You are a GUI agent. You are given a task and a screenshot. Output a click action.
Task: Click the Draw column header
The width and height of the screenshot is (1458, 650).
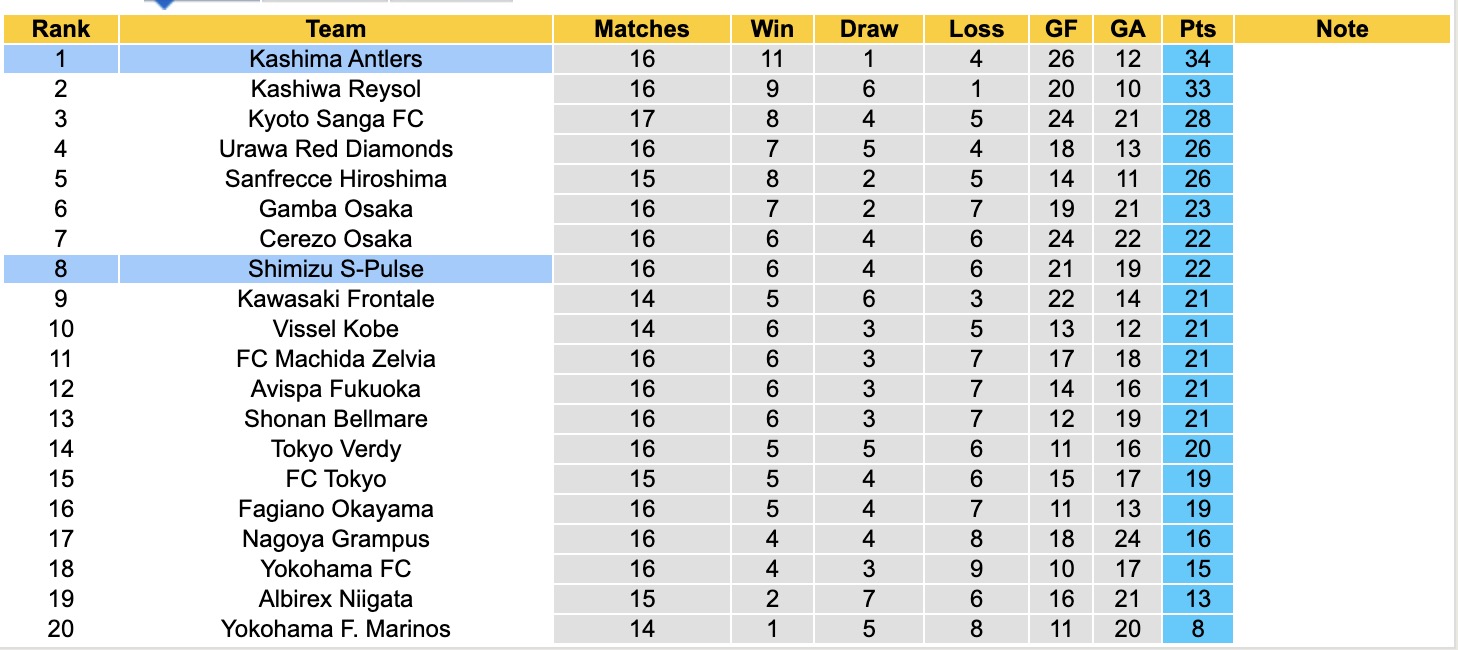869,29
